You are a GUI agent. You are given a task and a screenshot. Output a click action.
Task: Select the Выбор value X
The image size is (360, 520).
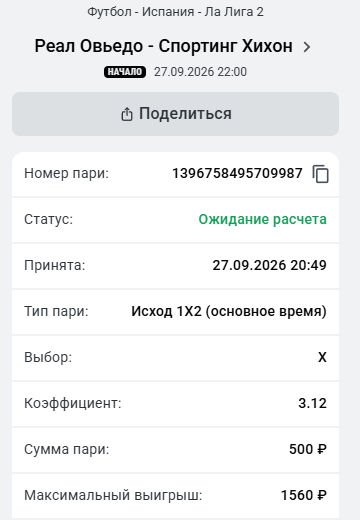pos(322,357)
